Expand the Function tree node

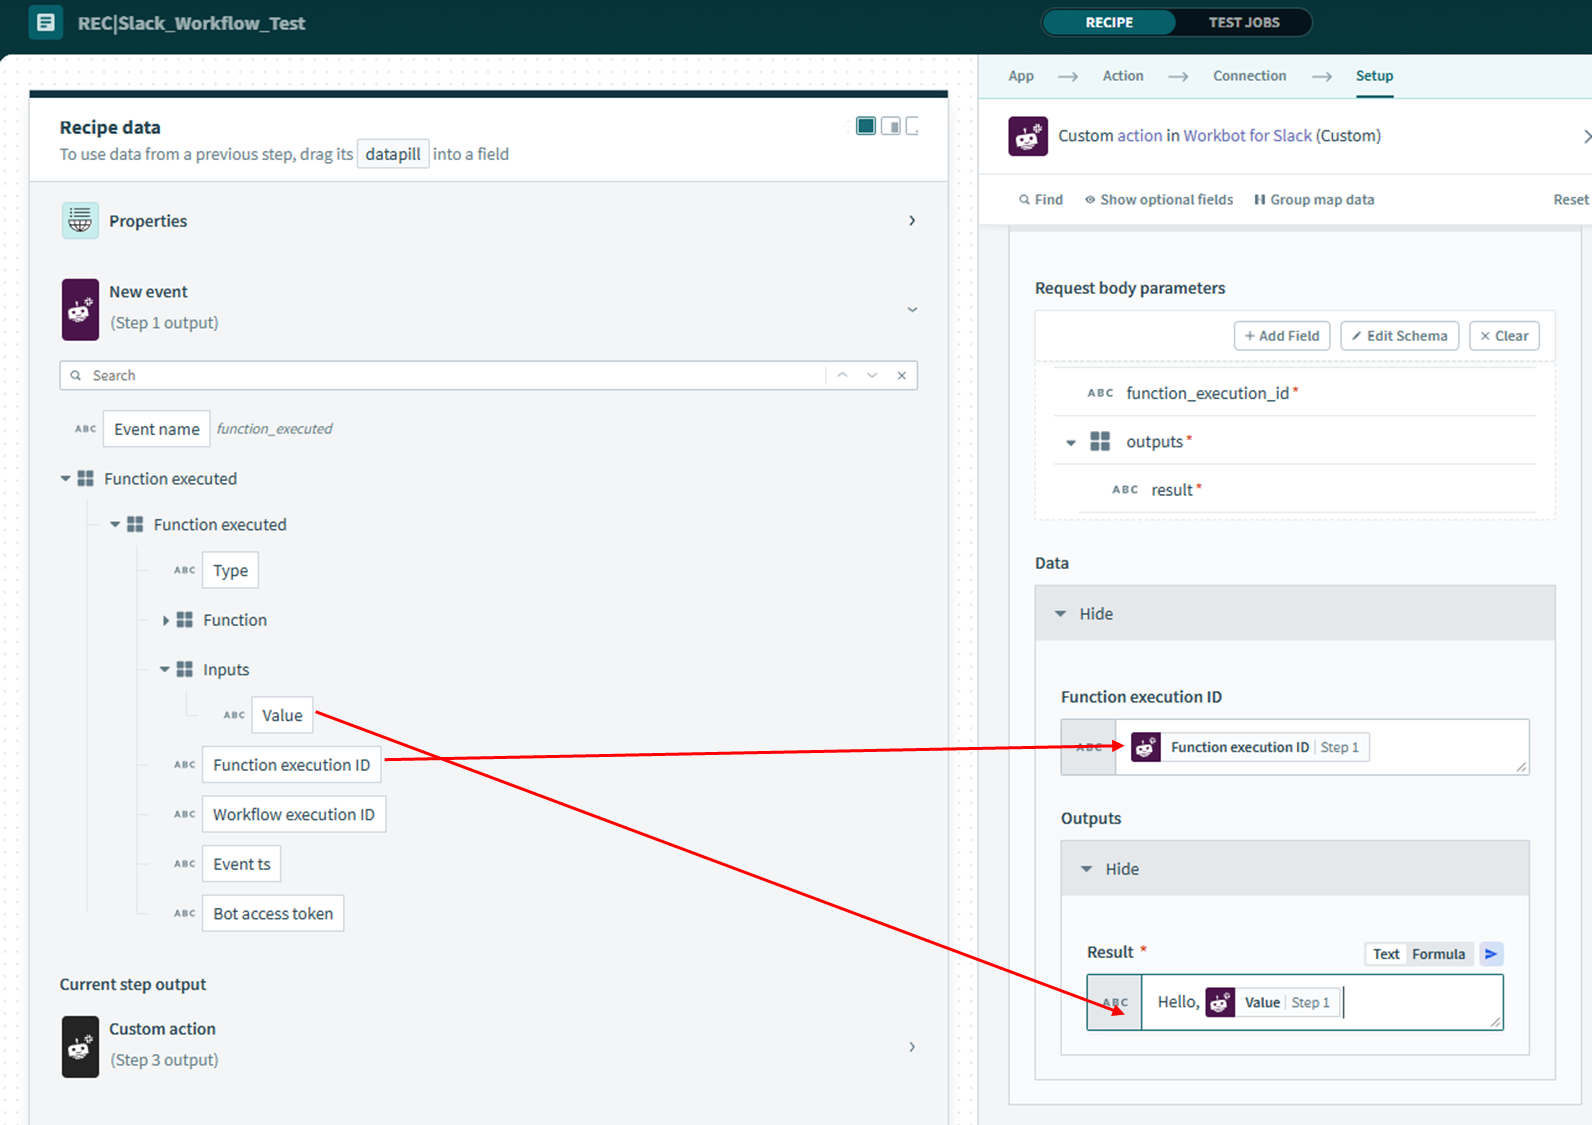[165, 620]
